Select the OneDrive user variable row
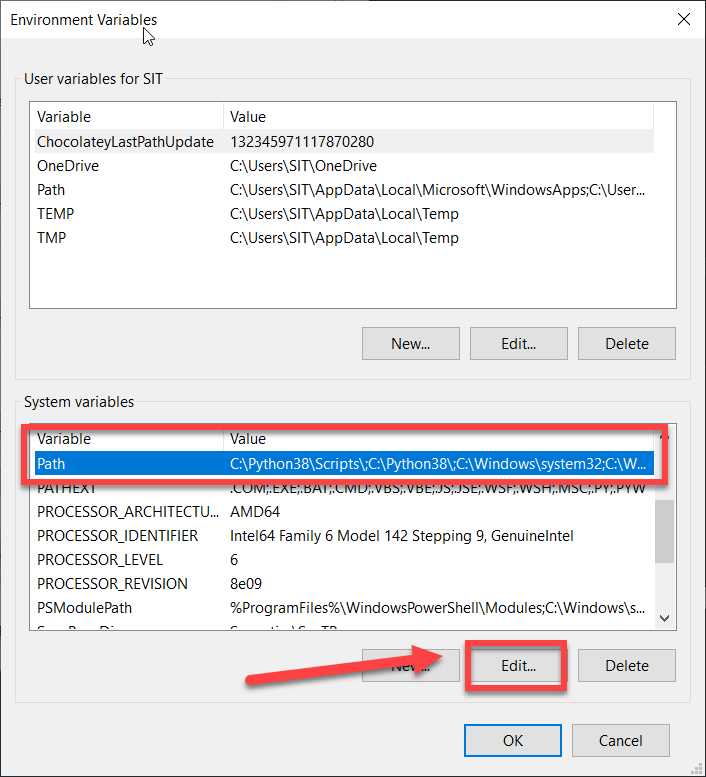 pos(344,166)
